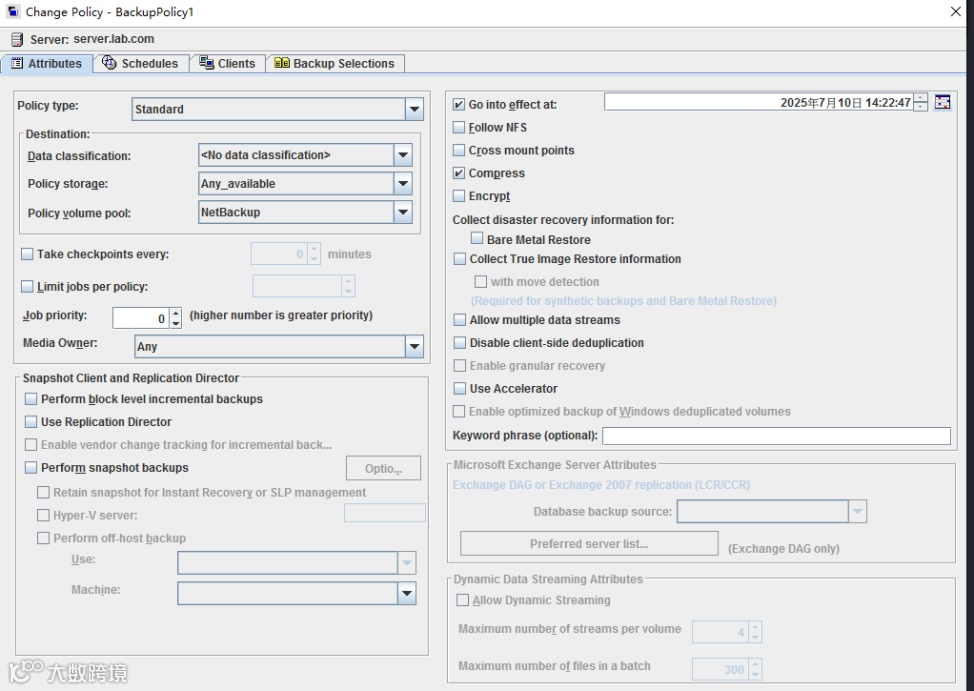974x691 pixels.
Task: Open the Use dropdown under off-host backup
Action: click(407, 563)
